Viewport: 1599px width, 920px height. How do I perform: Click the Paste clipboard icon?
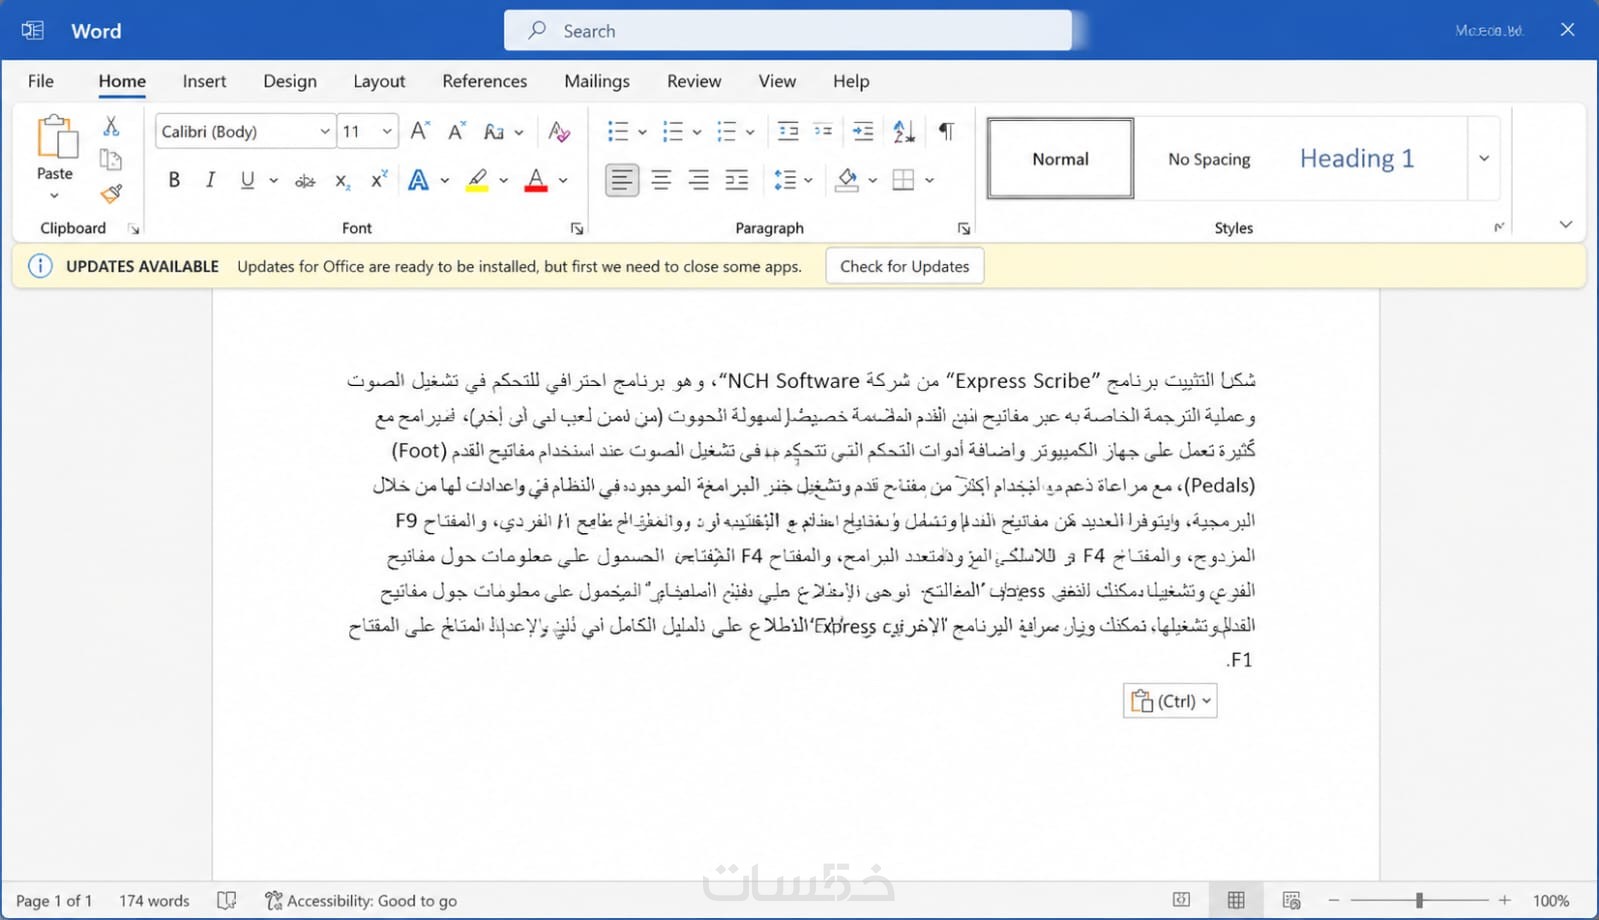(56, 137)
